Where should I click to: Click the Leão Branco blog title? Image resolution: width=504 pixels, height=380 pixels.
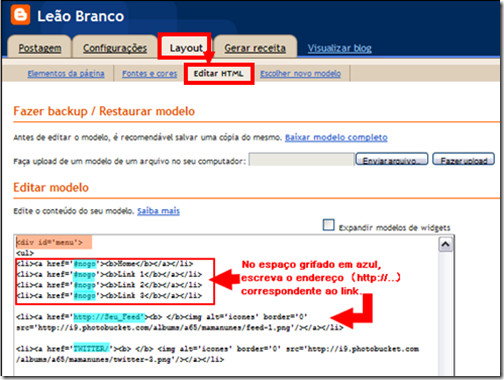tap(80, 16)
